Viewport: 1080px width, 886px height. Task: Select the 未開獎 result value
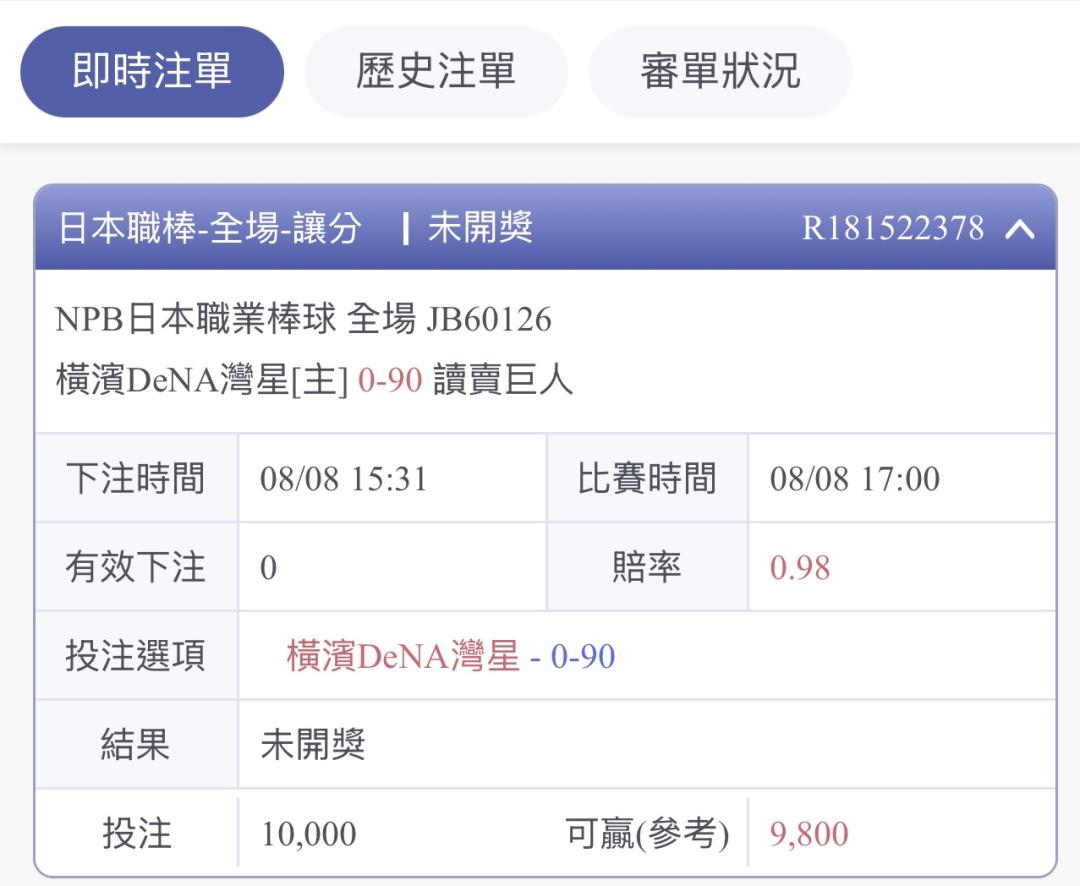313,745
